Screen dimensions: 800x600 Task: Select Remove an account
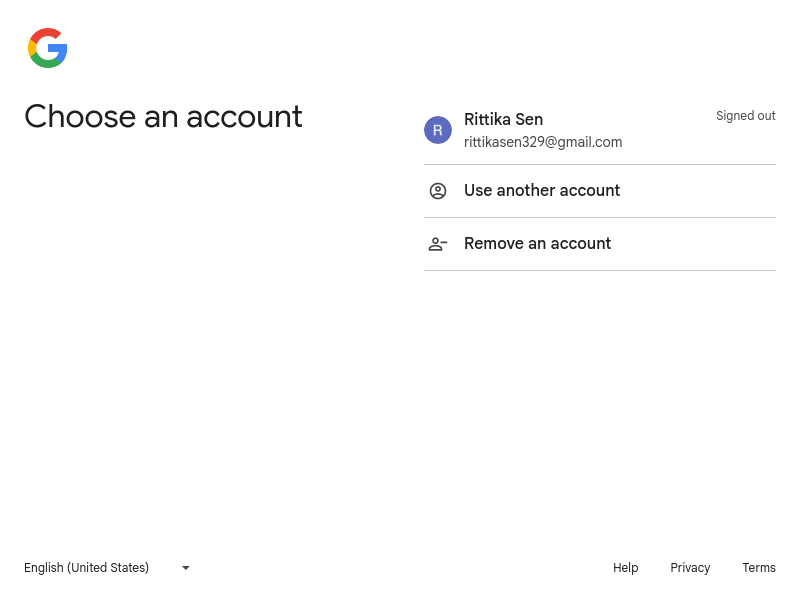coord(600,244)
